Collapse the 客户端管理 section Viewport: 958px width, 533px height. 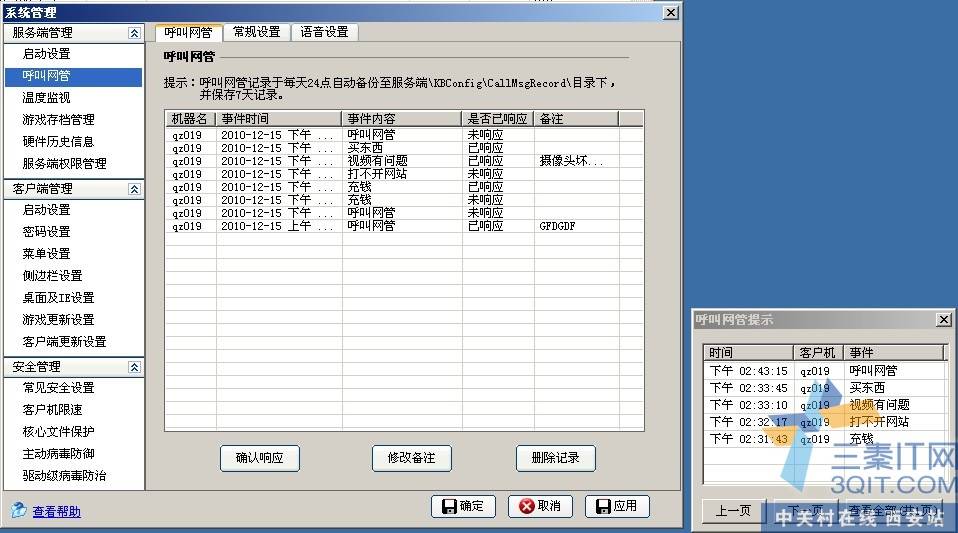(x=134, y=189)
